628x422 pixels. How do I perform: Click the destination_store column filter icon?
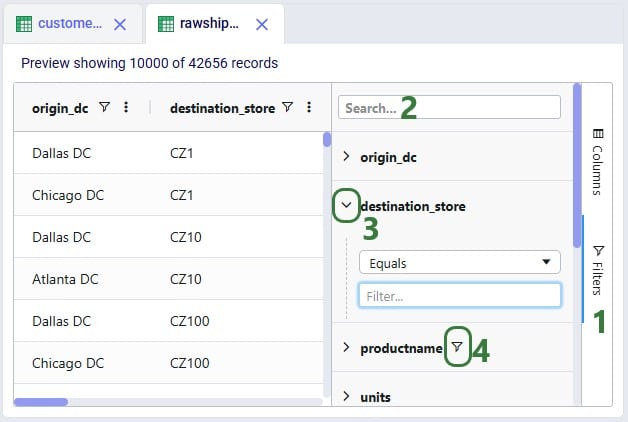287,108
